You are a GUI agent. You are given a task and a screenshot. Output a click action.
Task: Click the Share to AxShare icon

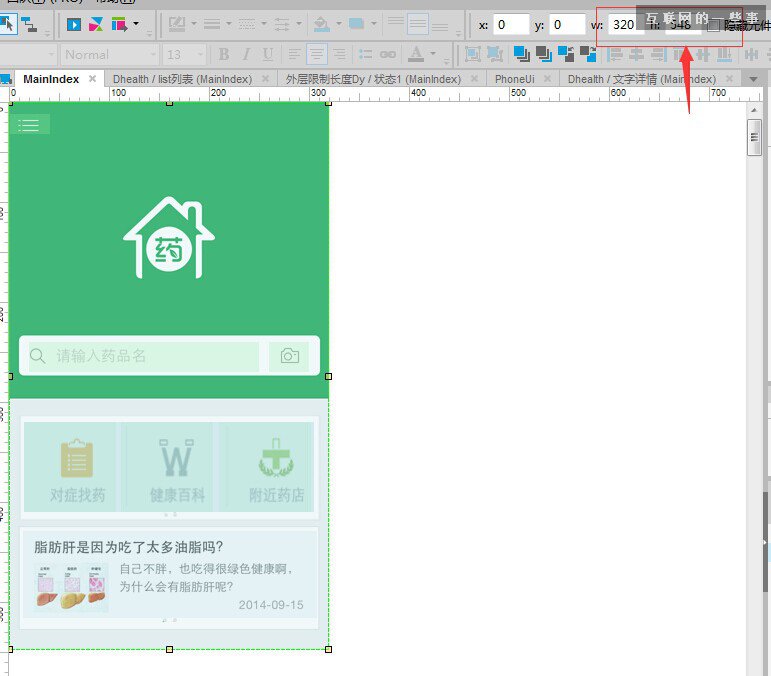(96, 24)
